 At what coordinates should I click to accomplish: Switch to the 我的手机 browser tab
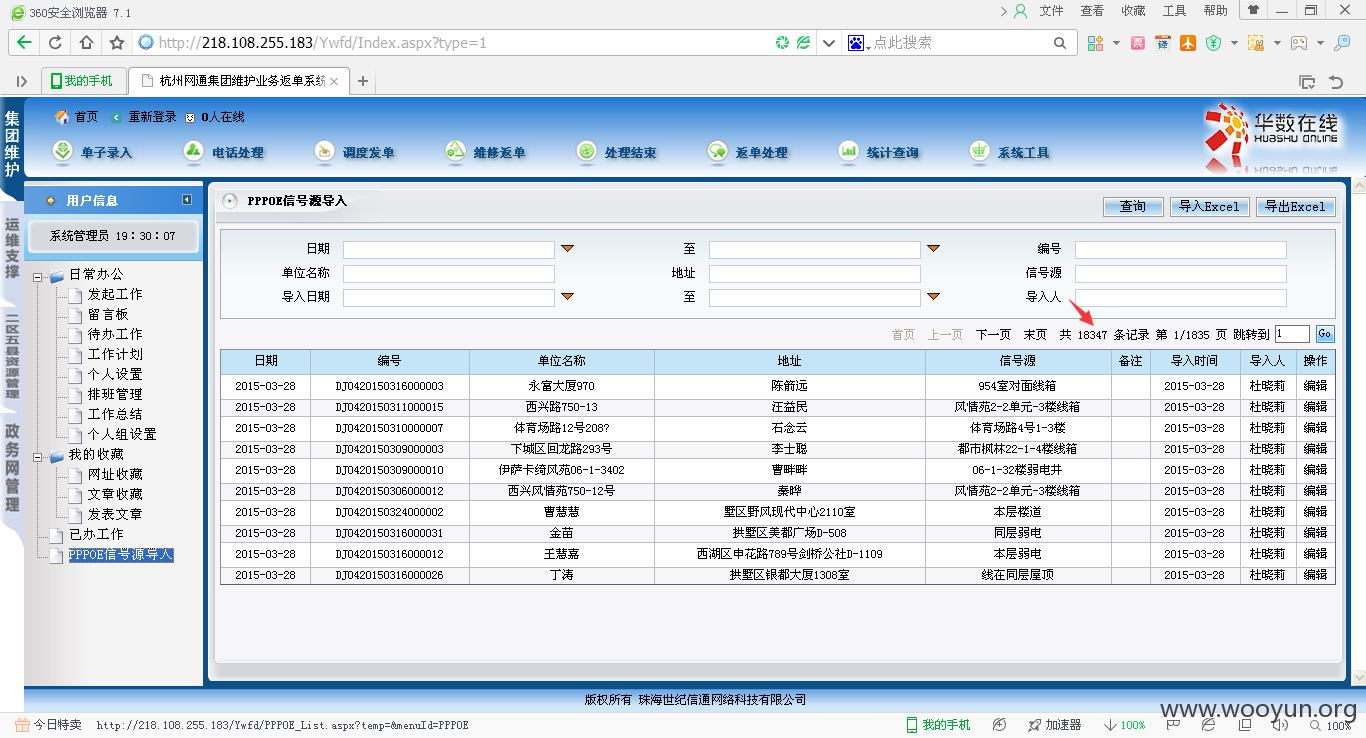tap(84, 81)
